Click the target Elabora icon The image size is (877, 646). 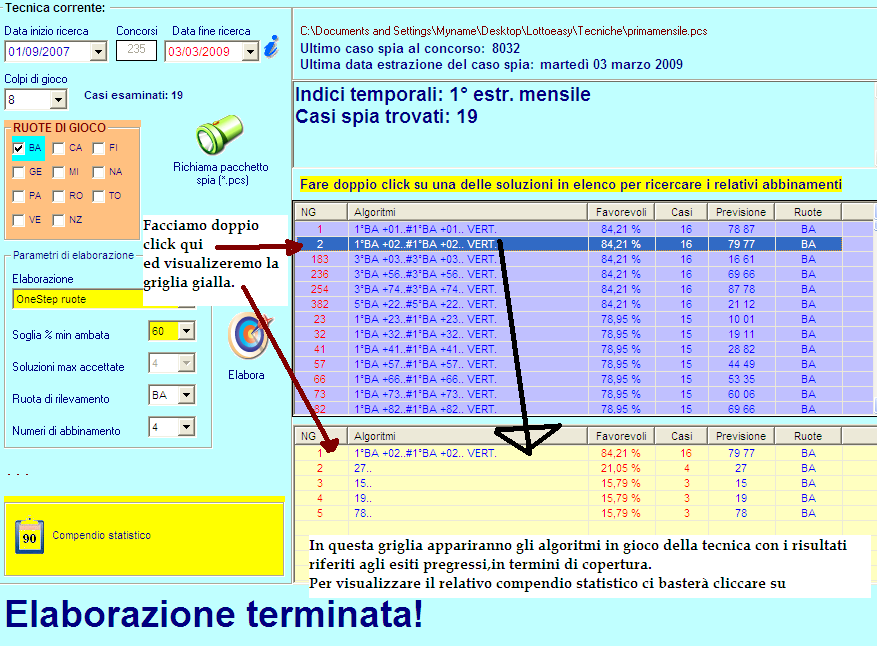249,336
